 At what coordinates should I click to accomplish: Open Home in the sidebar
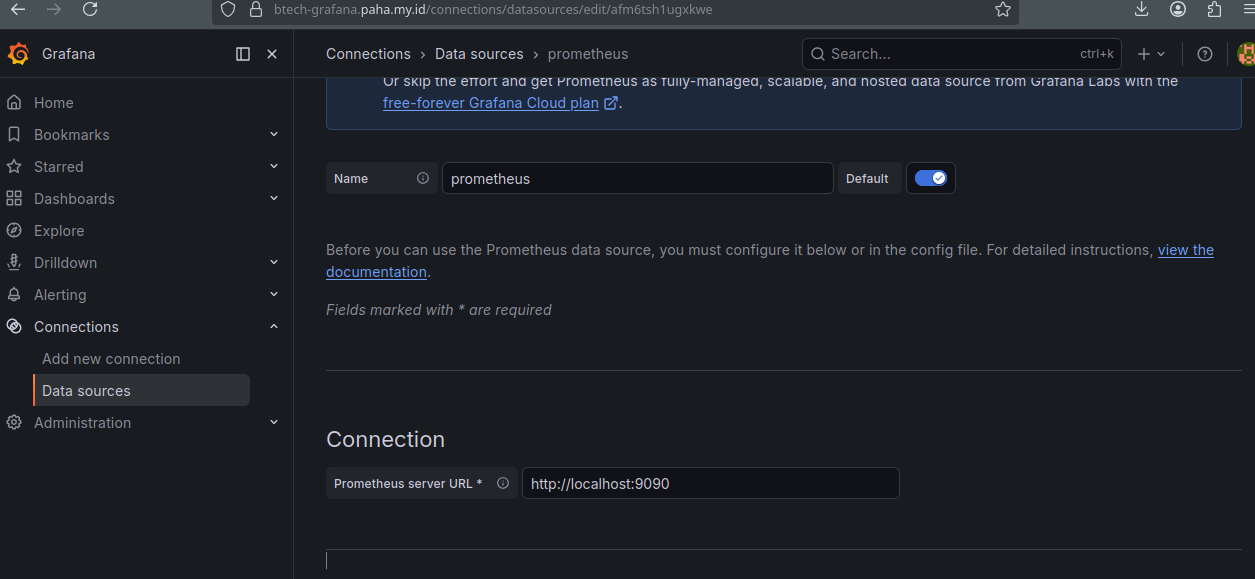tap(53, 102)
